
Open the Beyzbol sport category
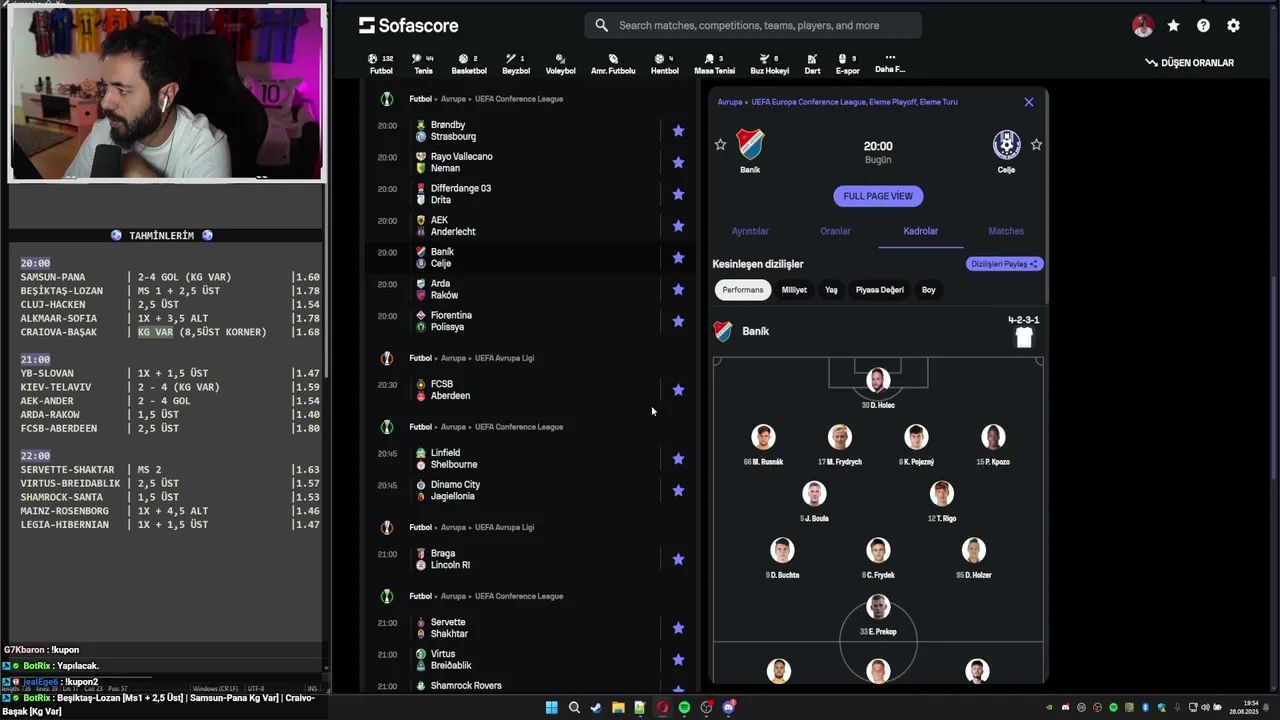click(x=515, y=64)
